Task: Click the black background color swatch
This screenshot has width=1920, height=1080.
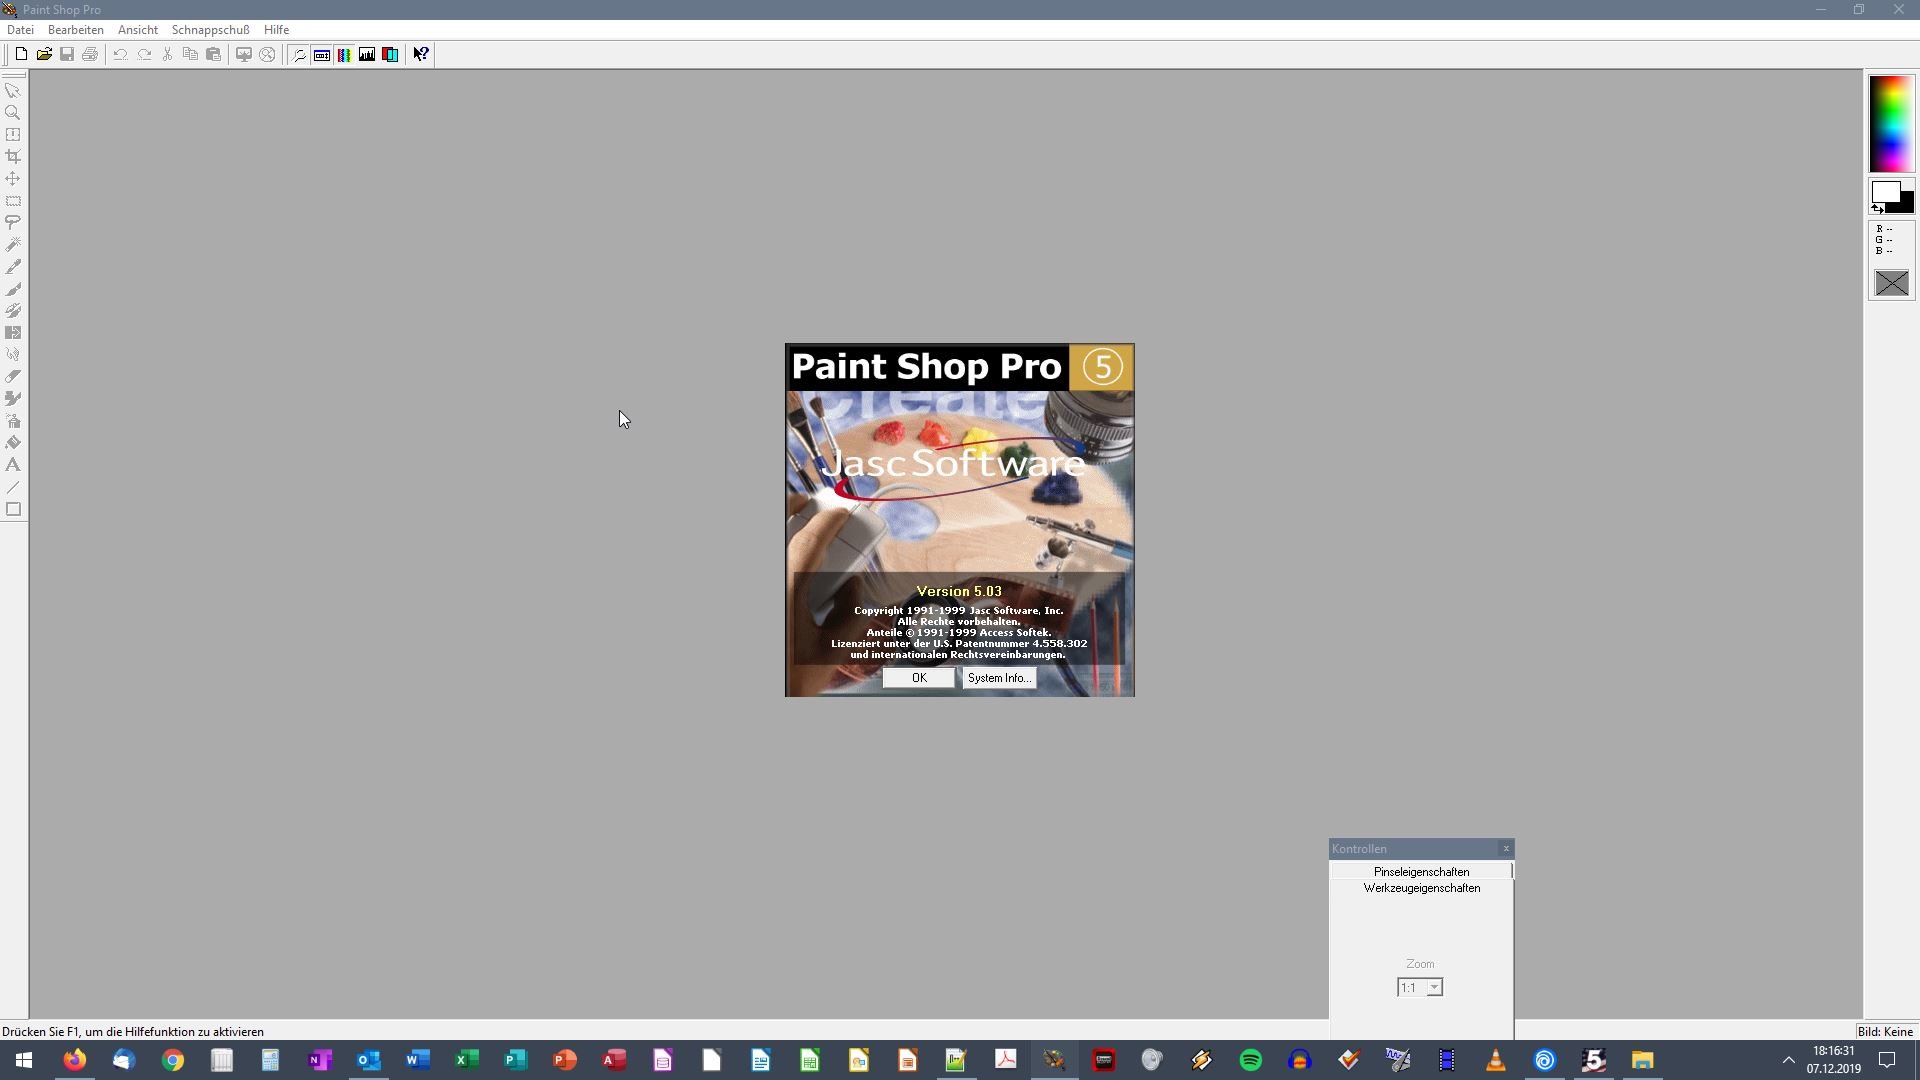Action: tap(1906, 204)
